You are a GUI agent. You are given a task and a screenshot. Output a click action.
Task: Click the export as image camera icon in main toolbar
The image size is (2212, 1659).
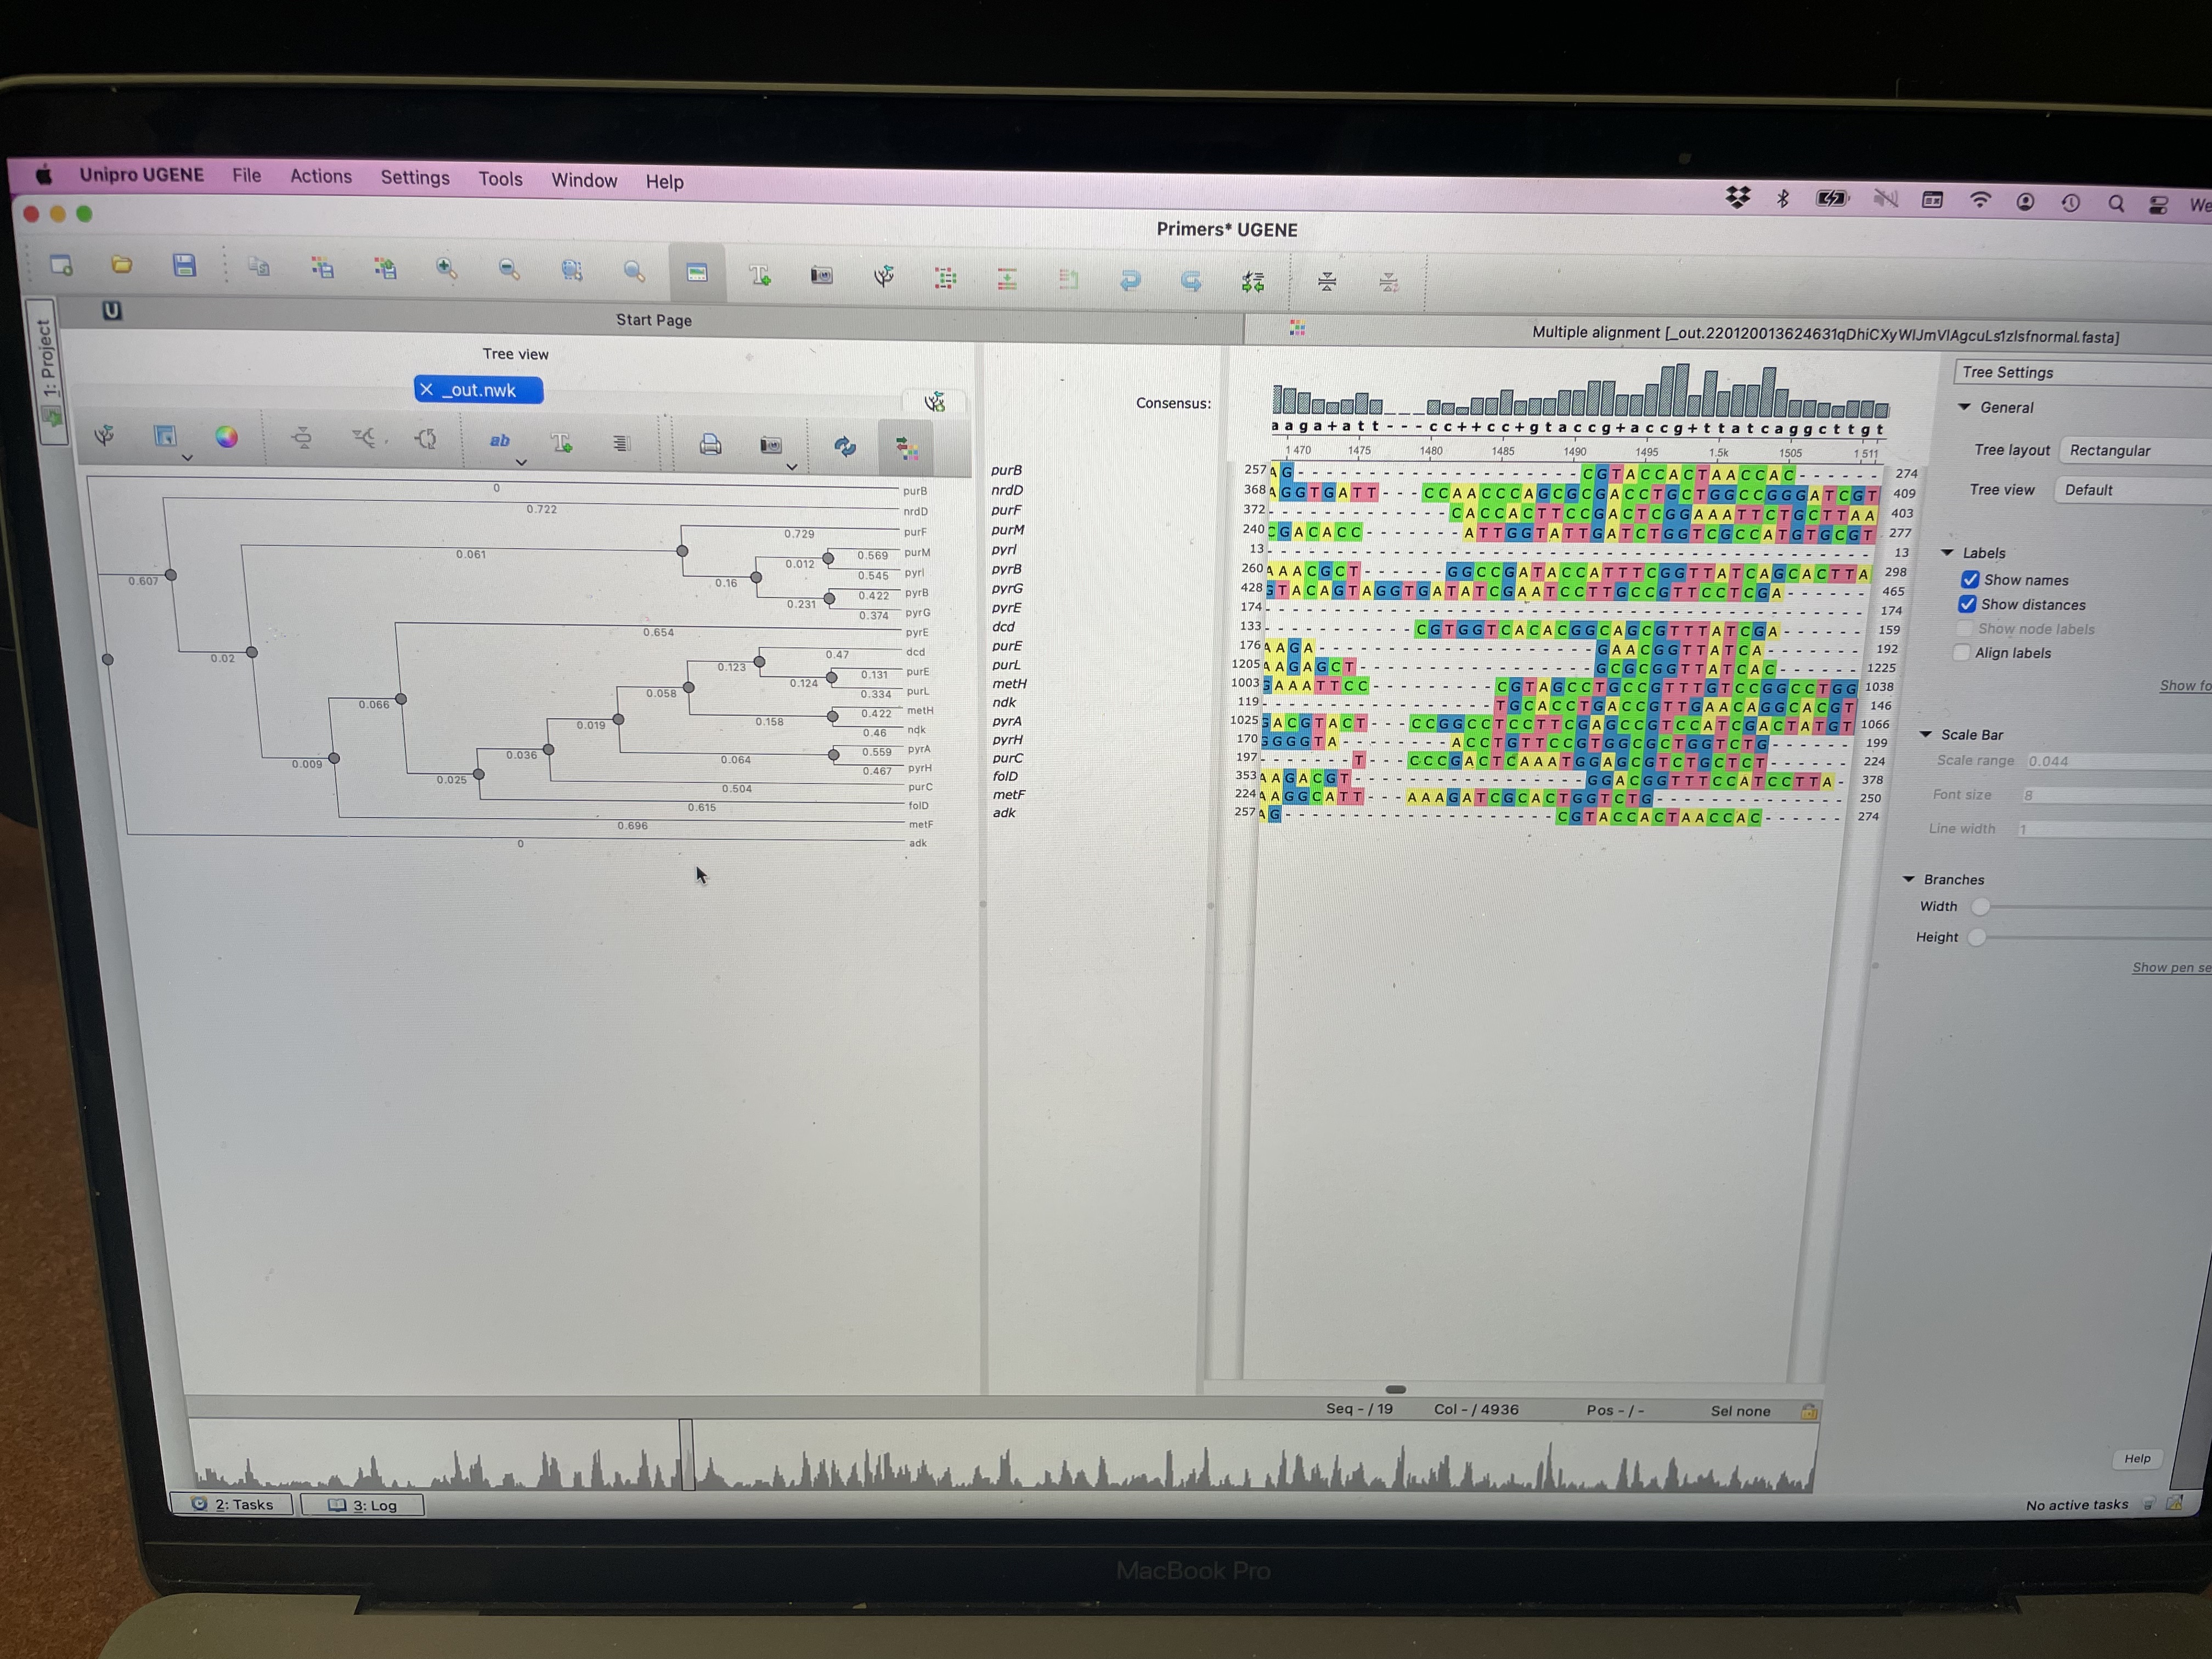tap(821, 275)
